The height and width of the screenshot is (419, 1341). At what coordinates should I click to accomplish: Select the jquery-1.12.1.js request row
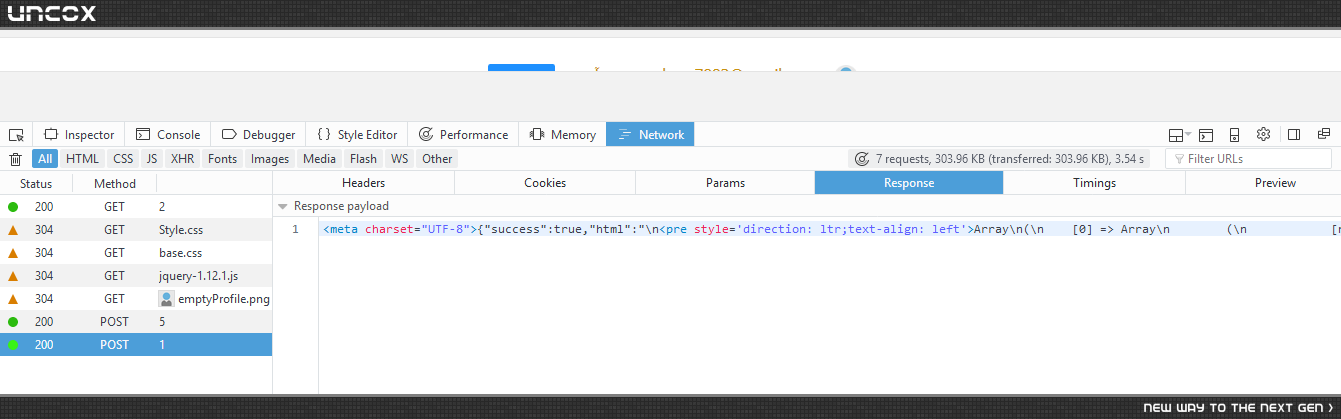pyautogui.click(x=136, y=276)
